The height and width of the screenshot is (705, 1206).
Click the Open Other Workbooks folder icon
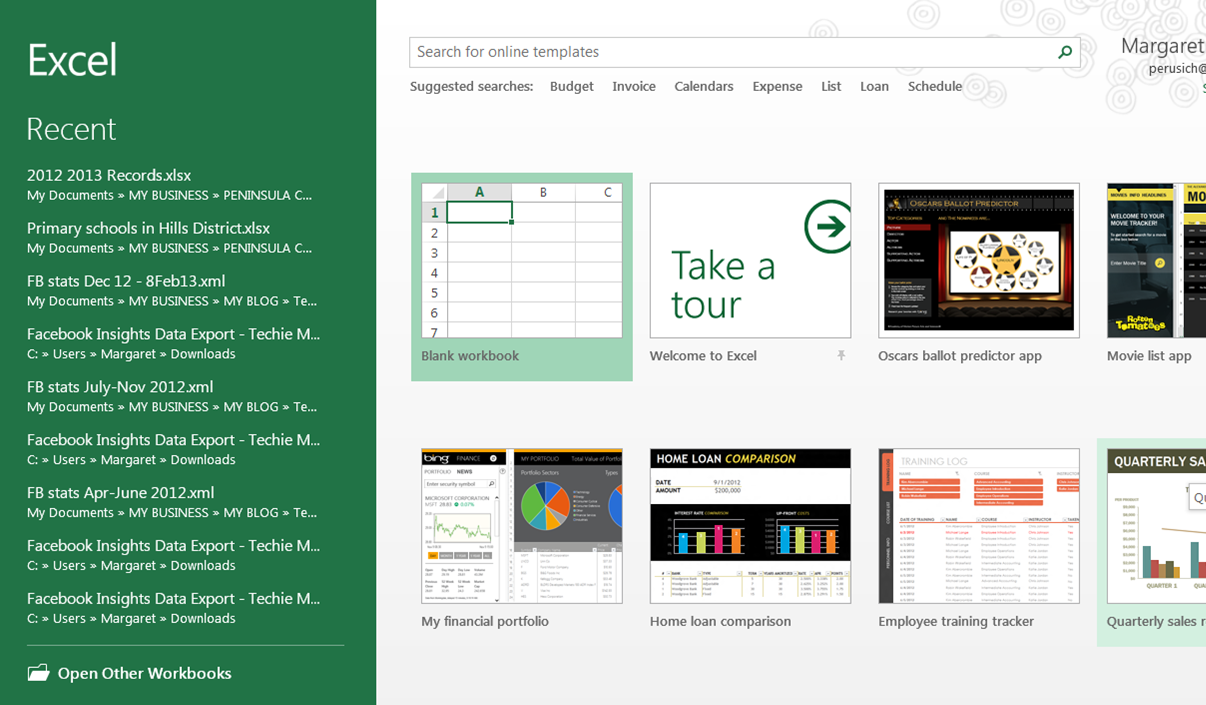pyautogui.click(x=38, y=673)
